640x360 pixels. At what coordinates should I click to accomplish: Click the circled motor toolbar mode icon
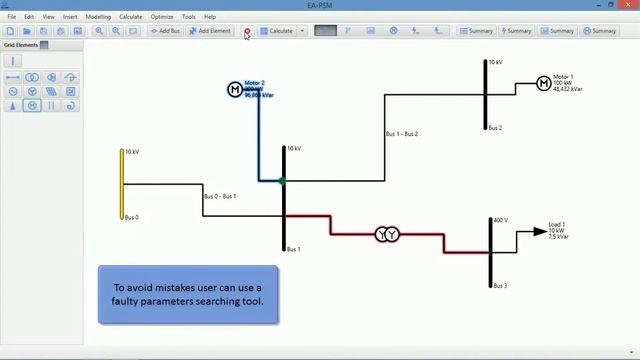[x=393, y=31]
